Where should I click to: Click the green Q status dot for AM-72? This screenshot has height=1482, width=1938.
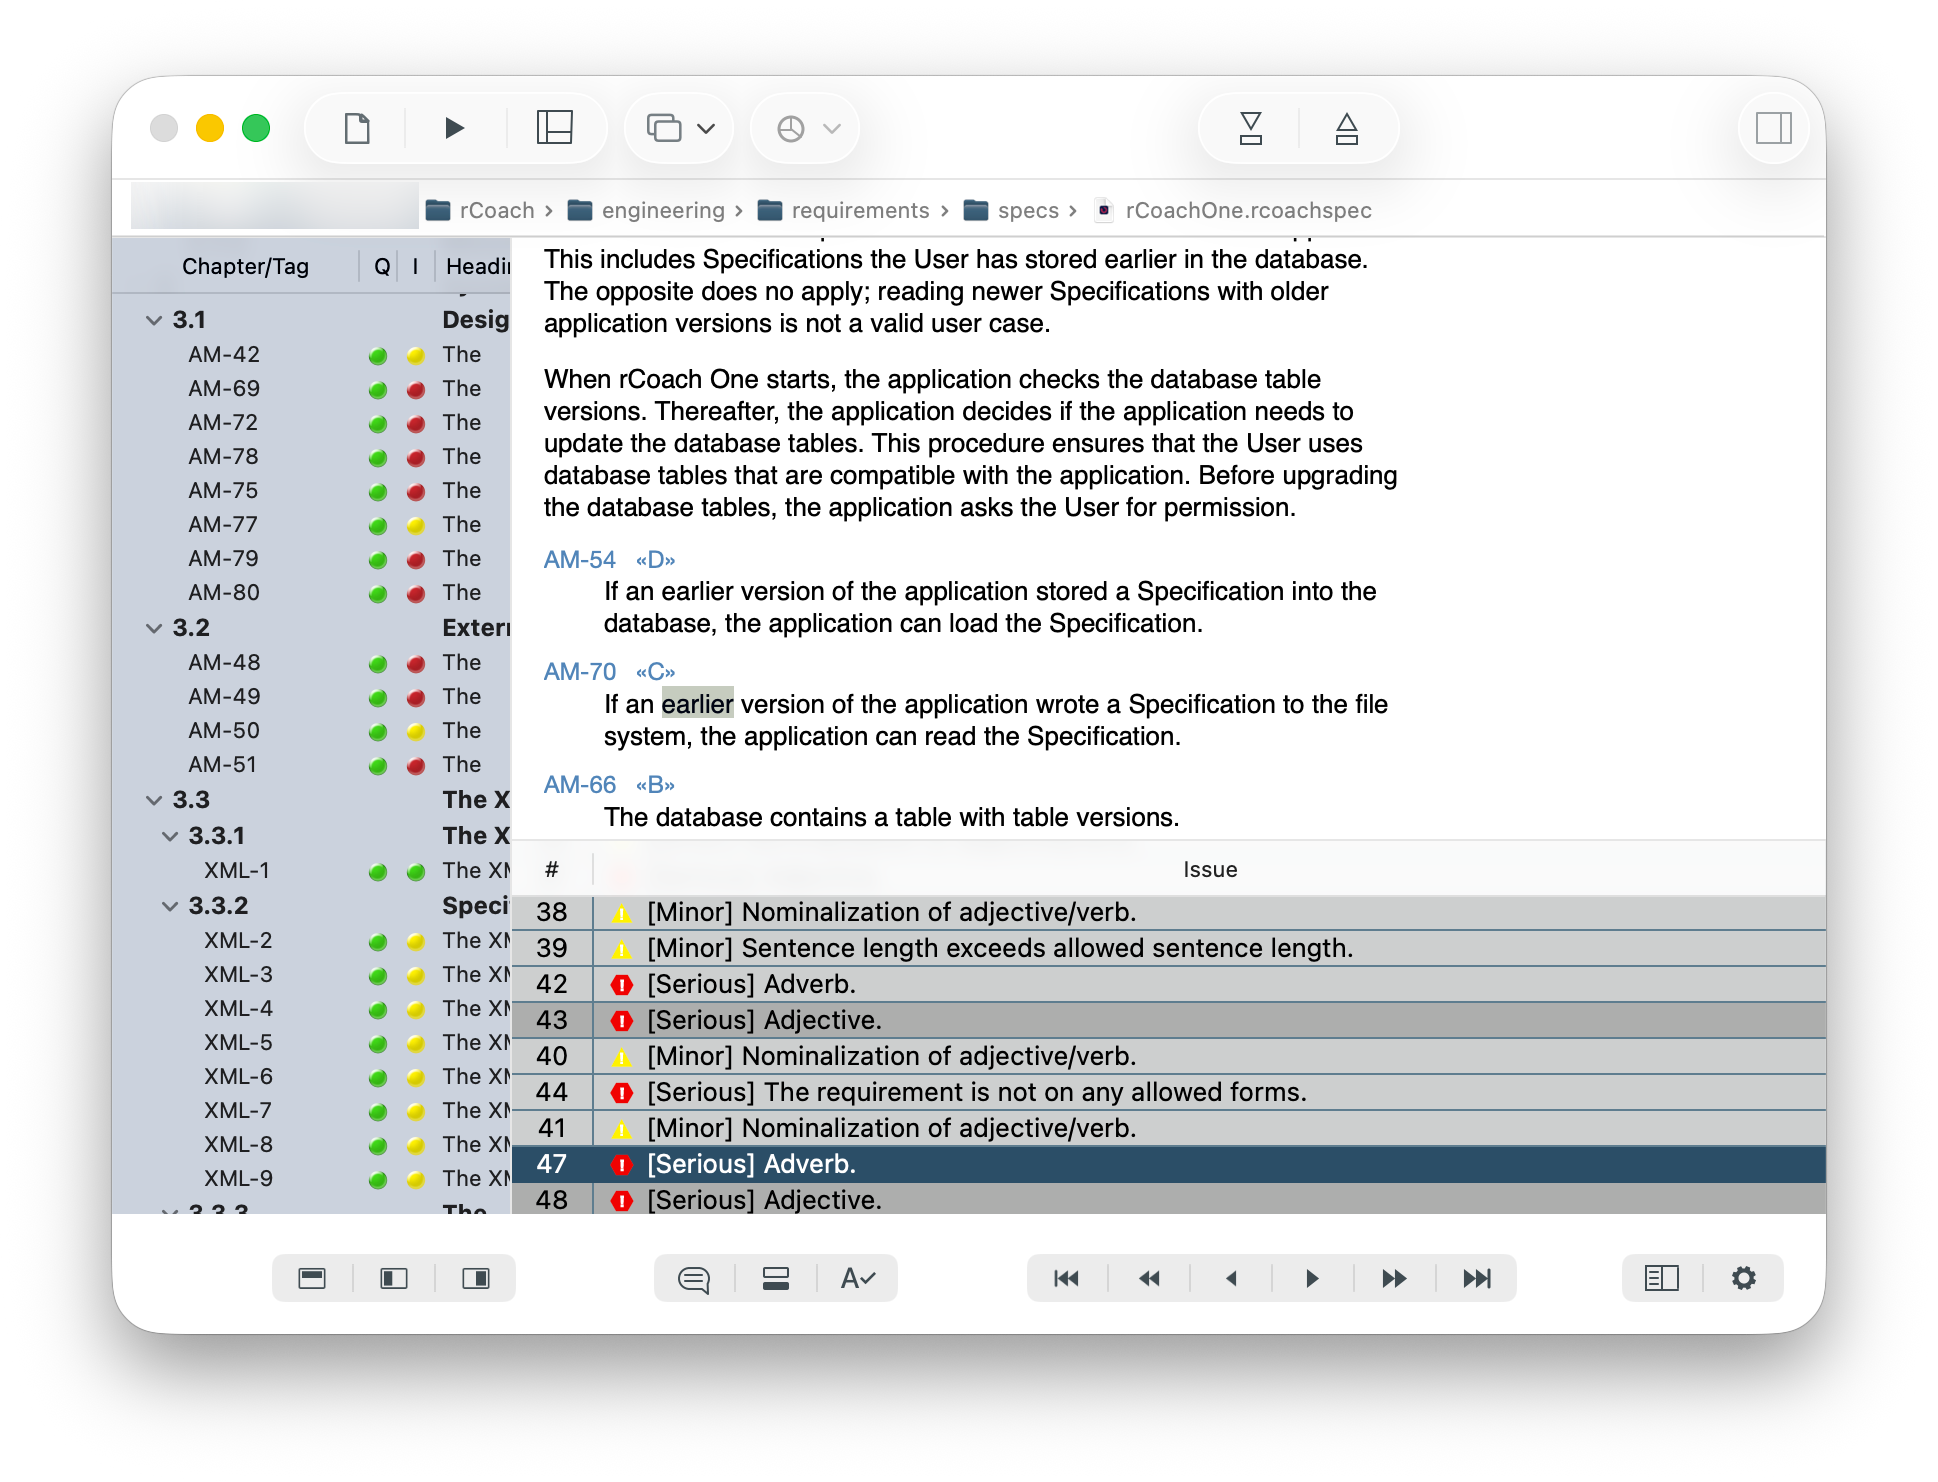tap(378, 424)
